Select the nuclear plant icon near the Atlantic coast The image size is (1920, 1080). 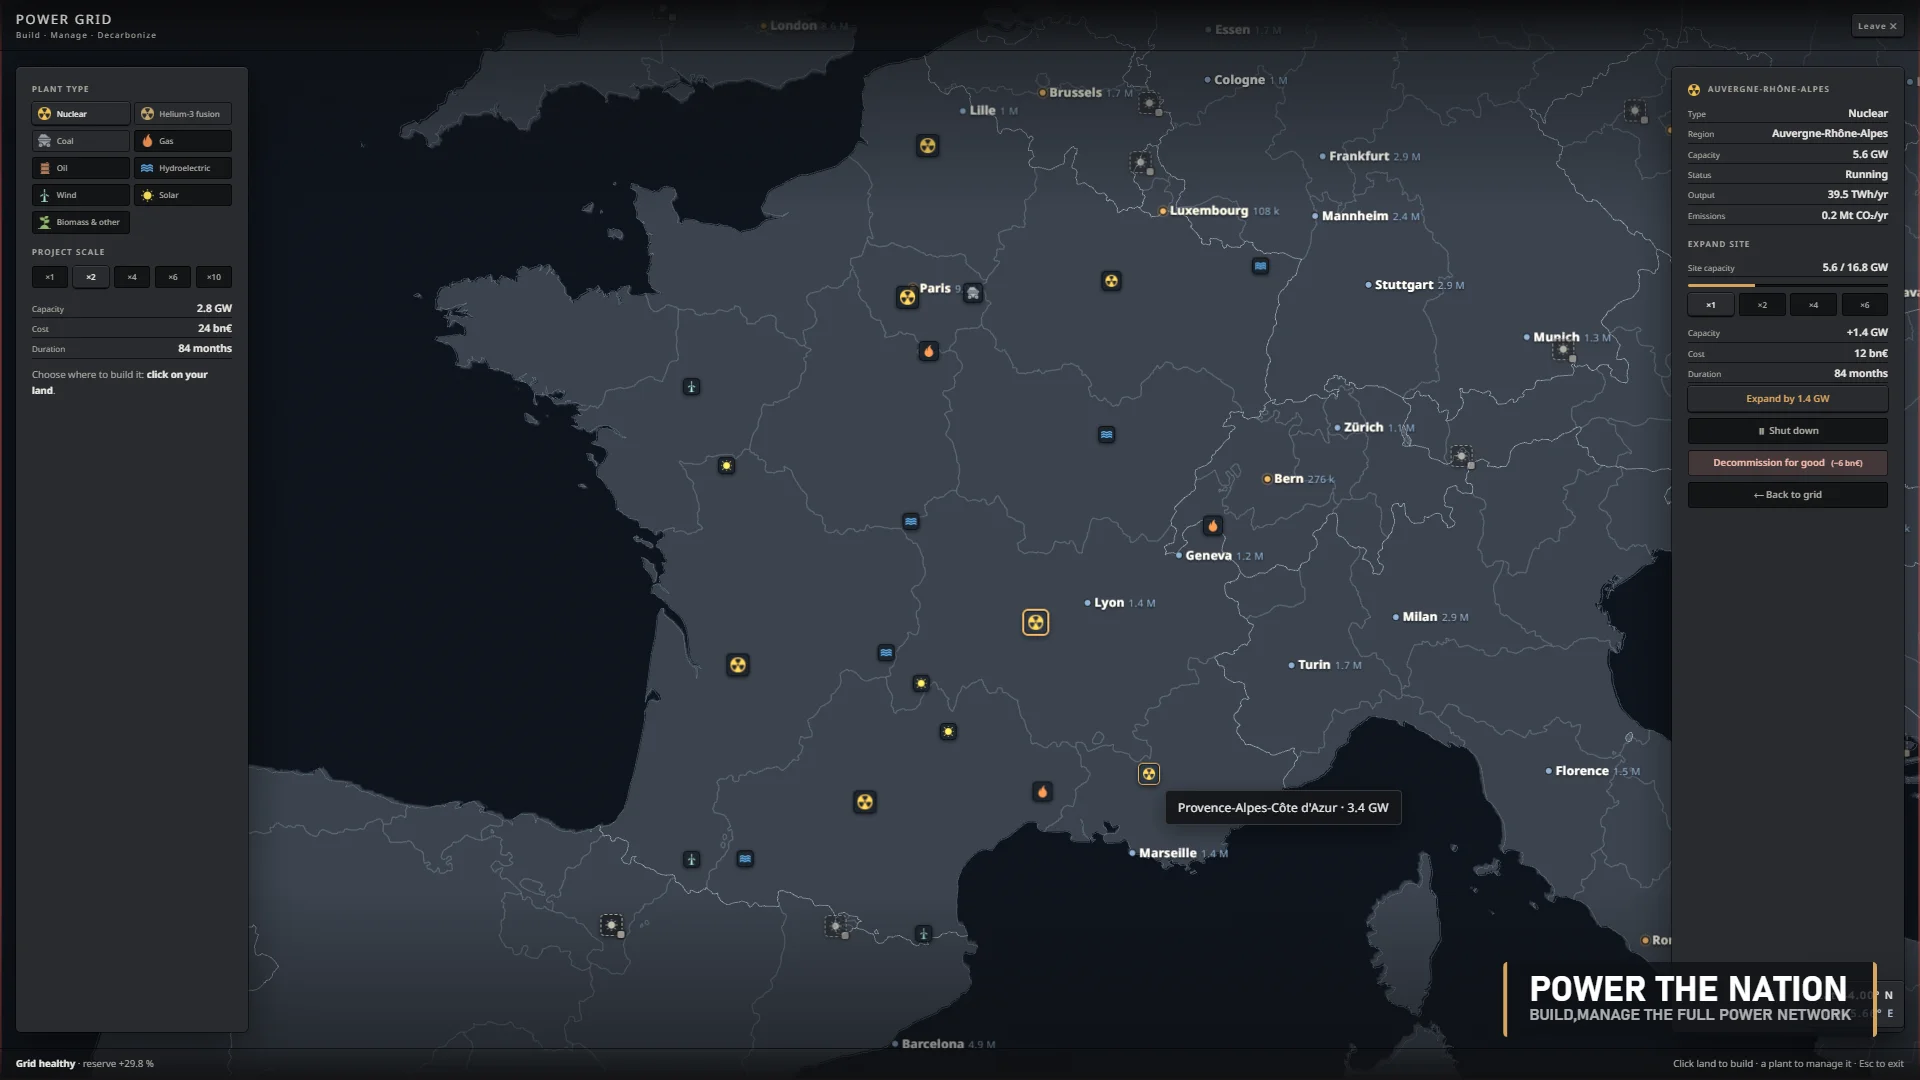(738, 665)
